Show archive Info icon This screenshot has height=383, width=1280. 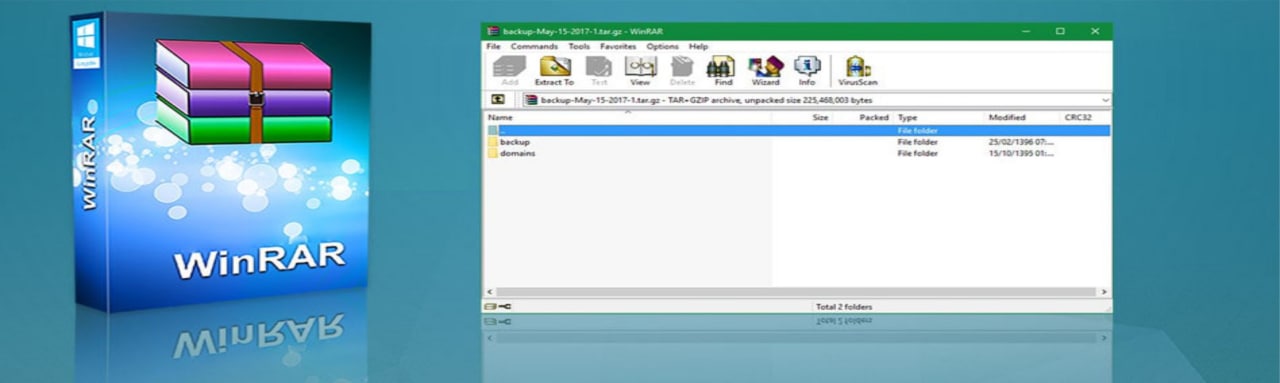tap(806, 70)
